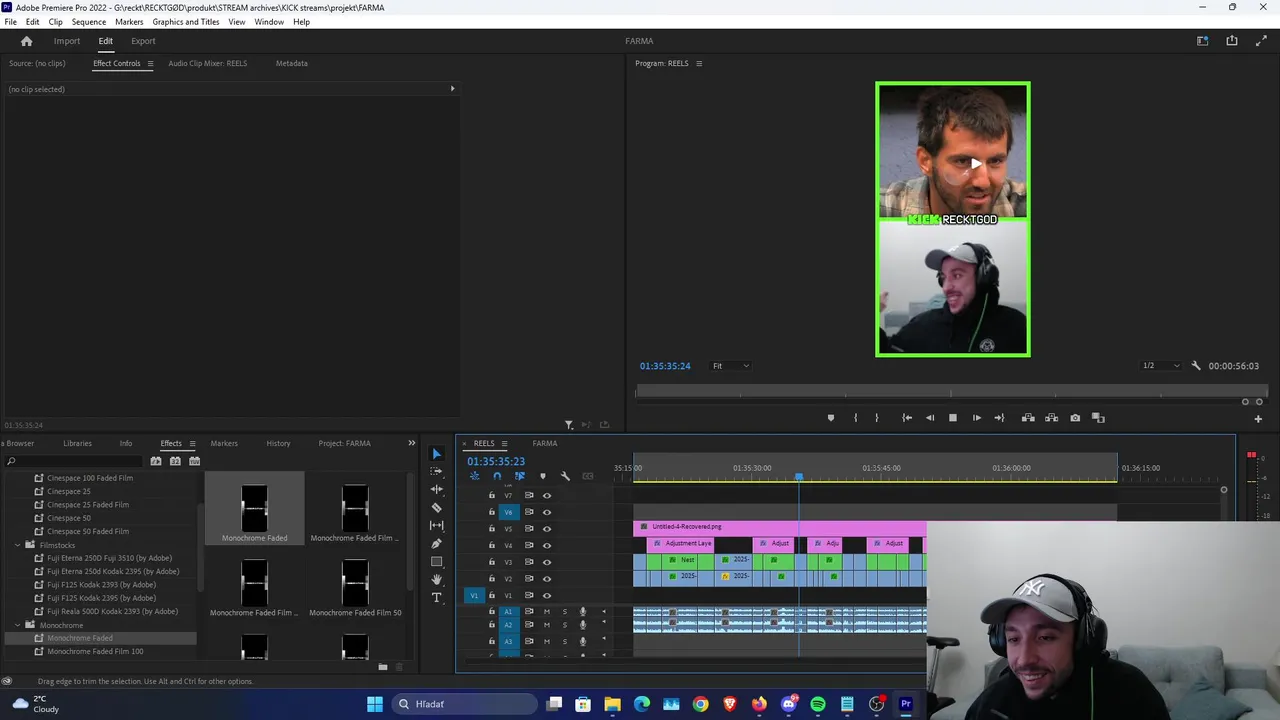This screenshot has height=720, width=1280.
Task: Select the Track Select Forward tool
Action: click(436, 471)
